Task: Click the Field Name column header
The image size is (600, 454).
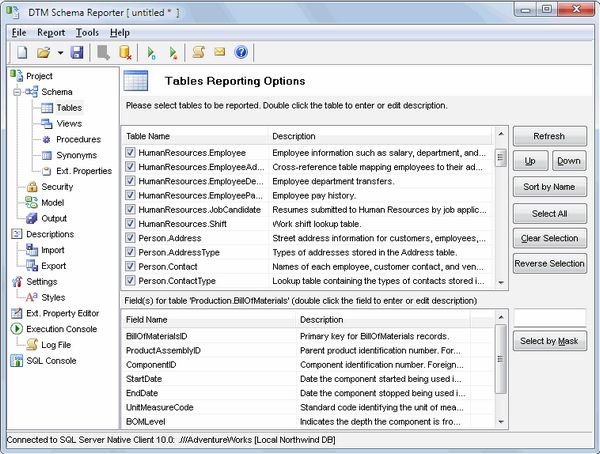Action: tap(209, 320)
